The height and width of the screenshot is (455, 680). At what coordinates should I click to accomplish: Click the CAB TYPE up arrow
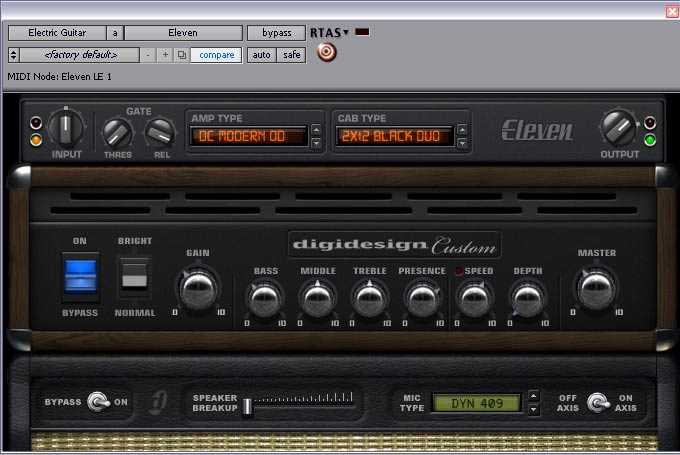[x=462, y=130]
